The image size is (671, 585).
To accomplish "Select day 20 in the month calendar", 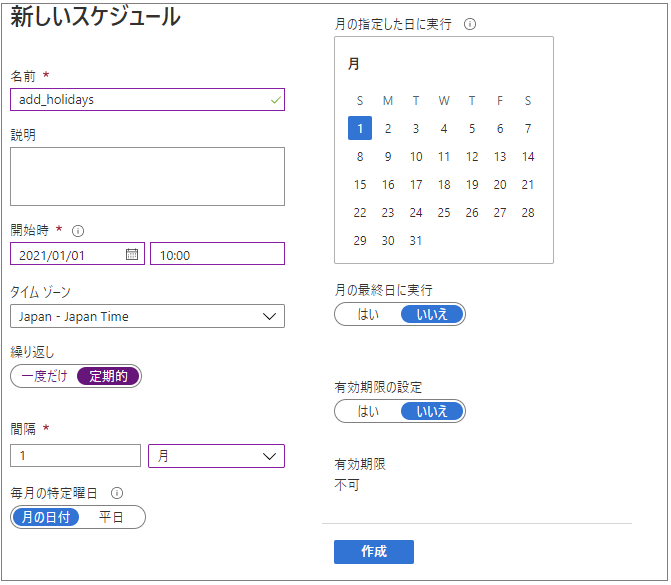I will click(500, 184).
